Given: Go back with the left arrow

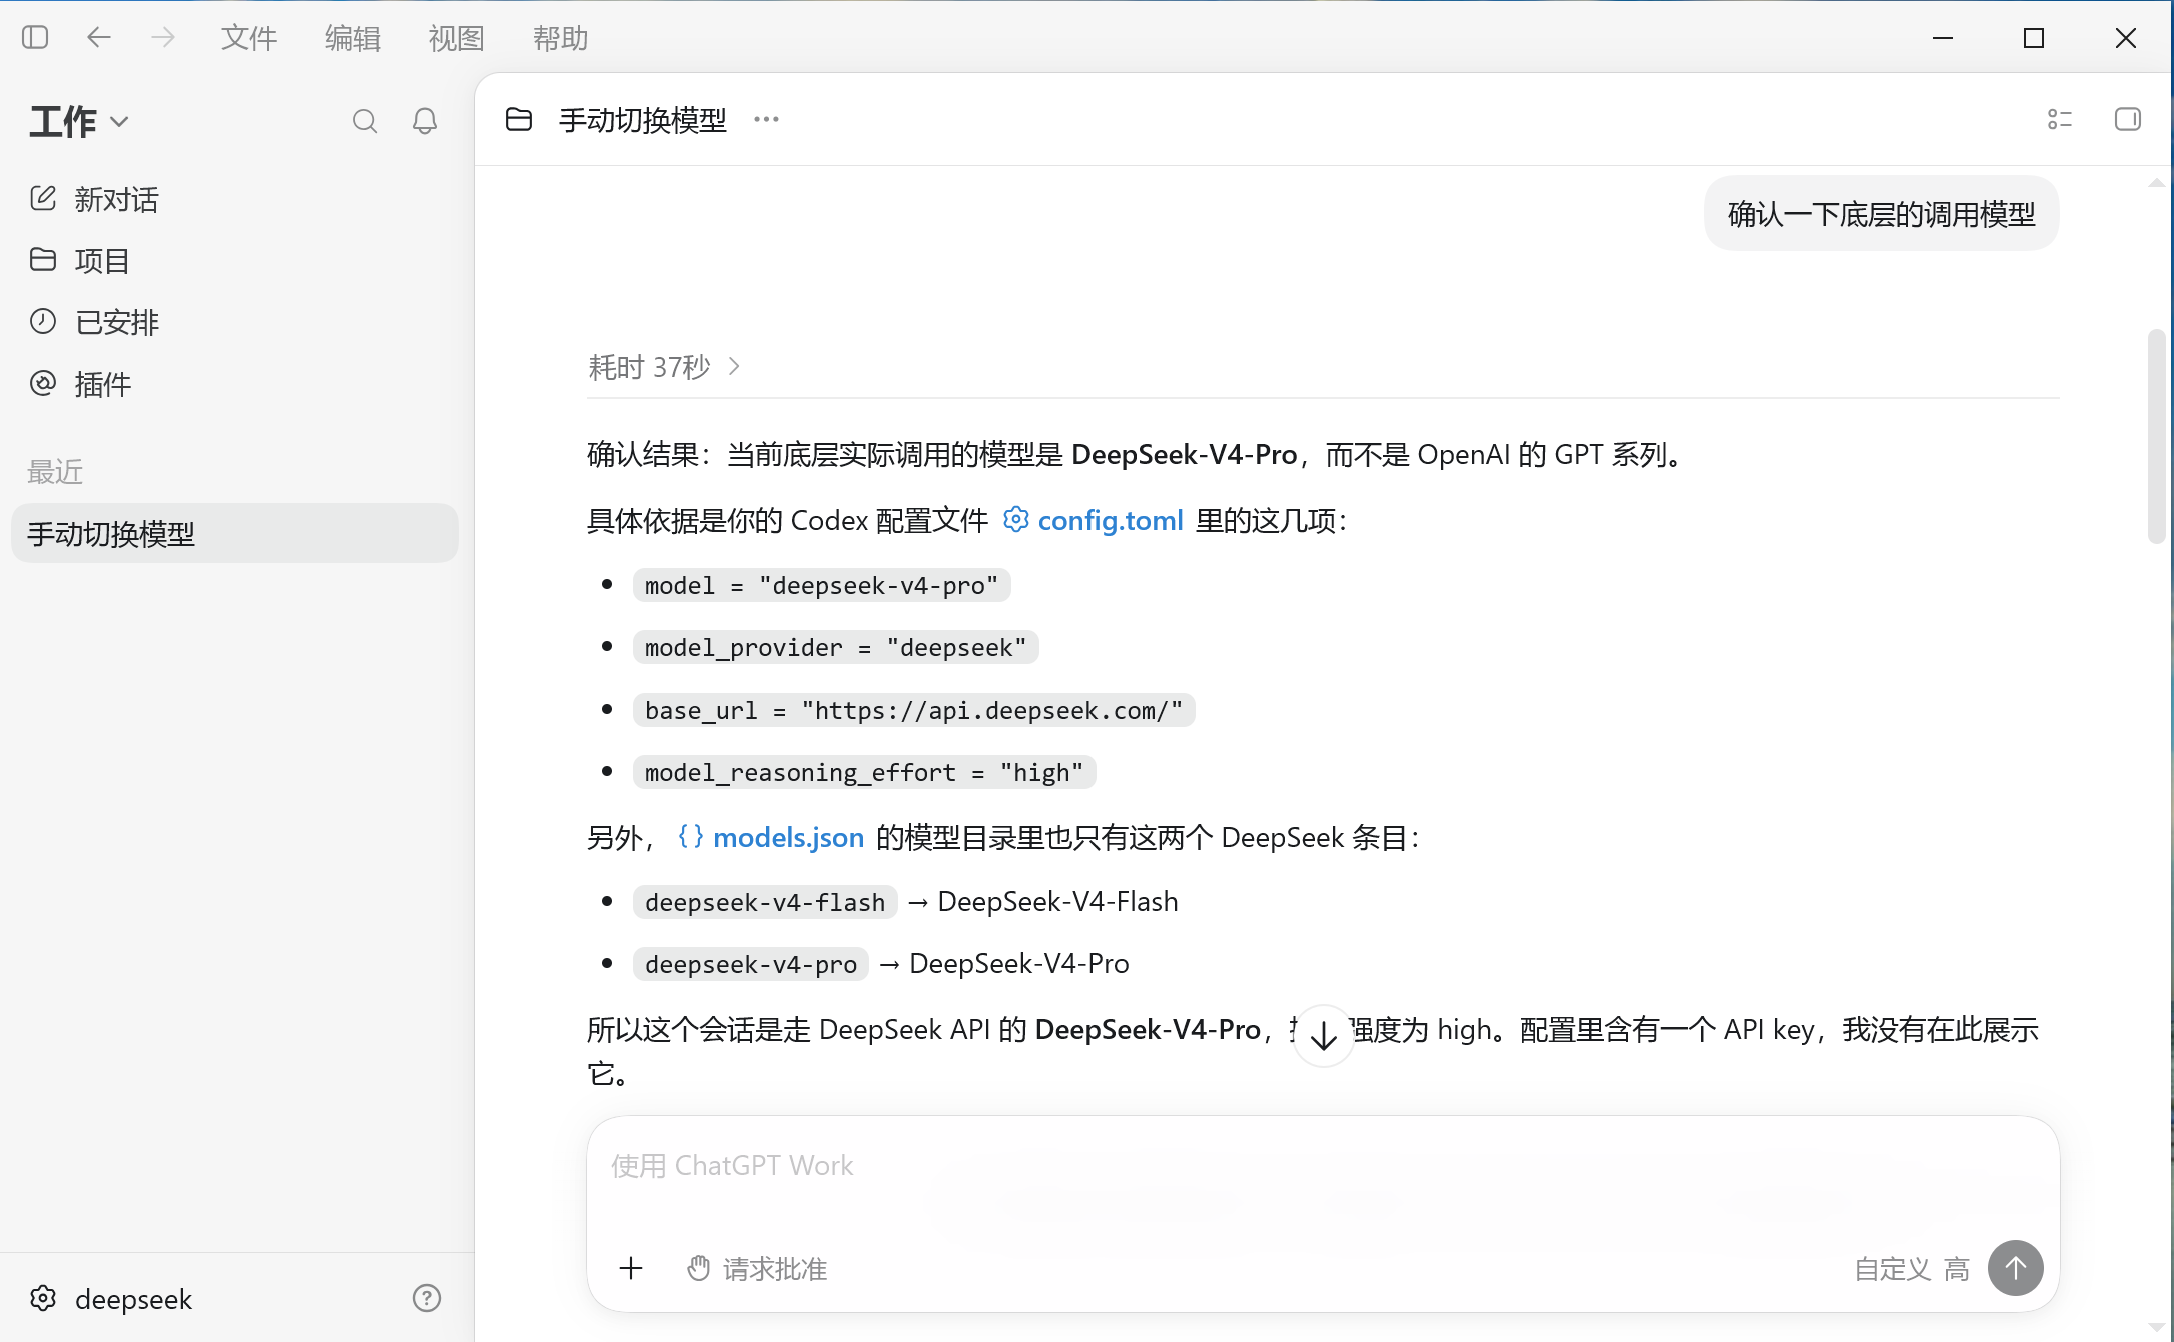Looking at the screenshot, I should (98, 38).
